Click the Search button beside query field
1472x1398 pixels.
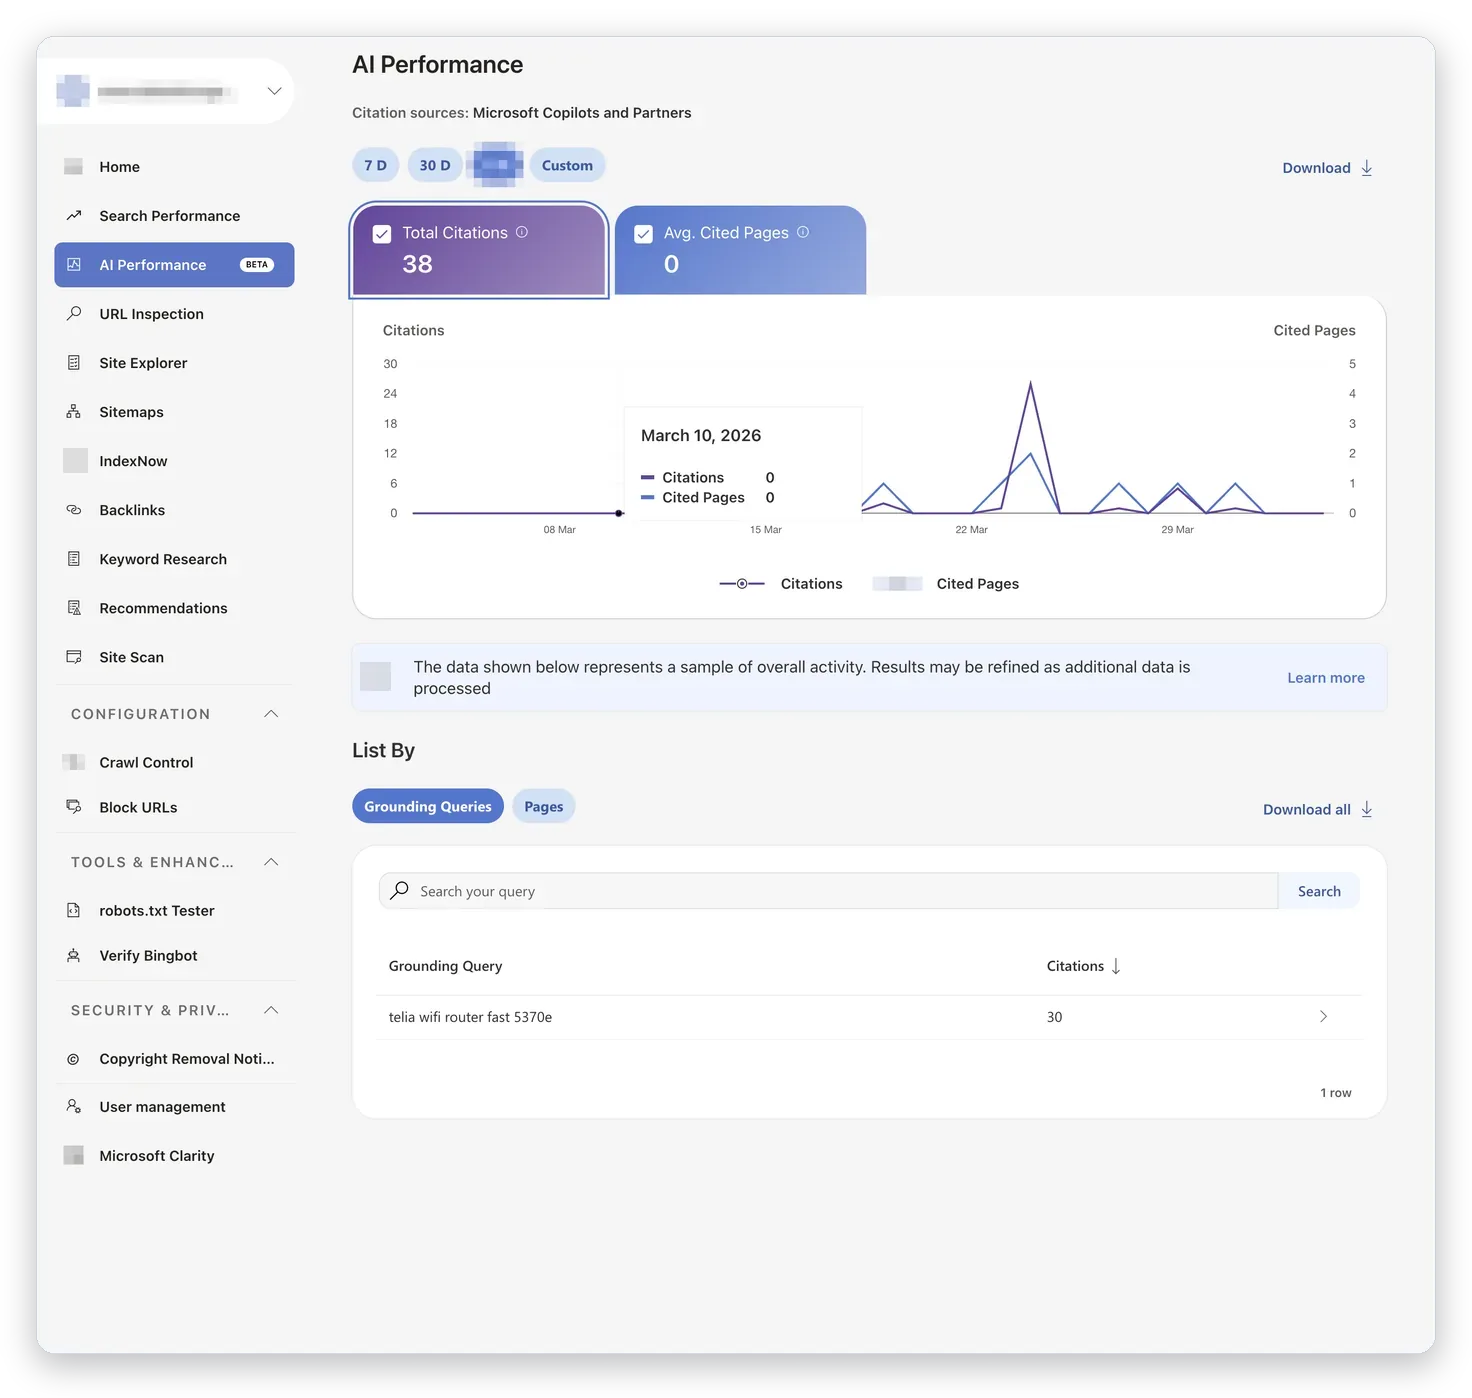(1319, 891)
